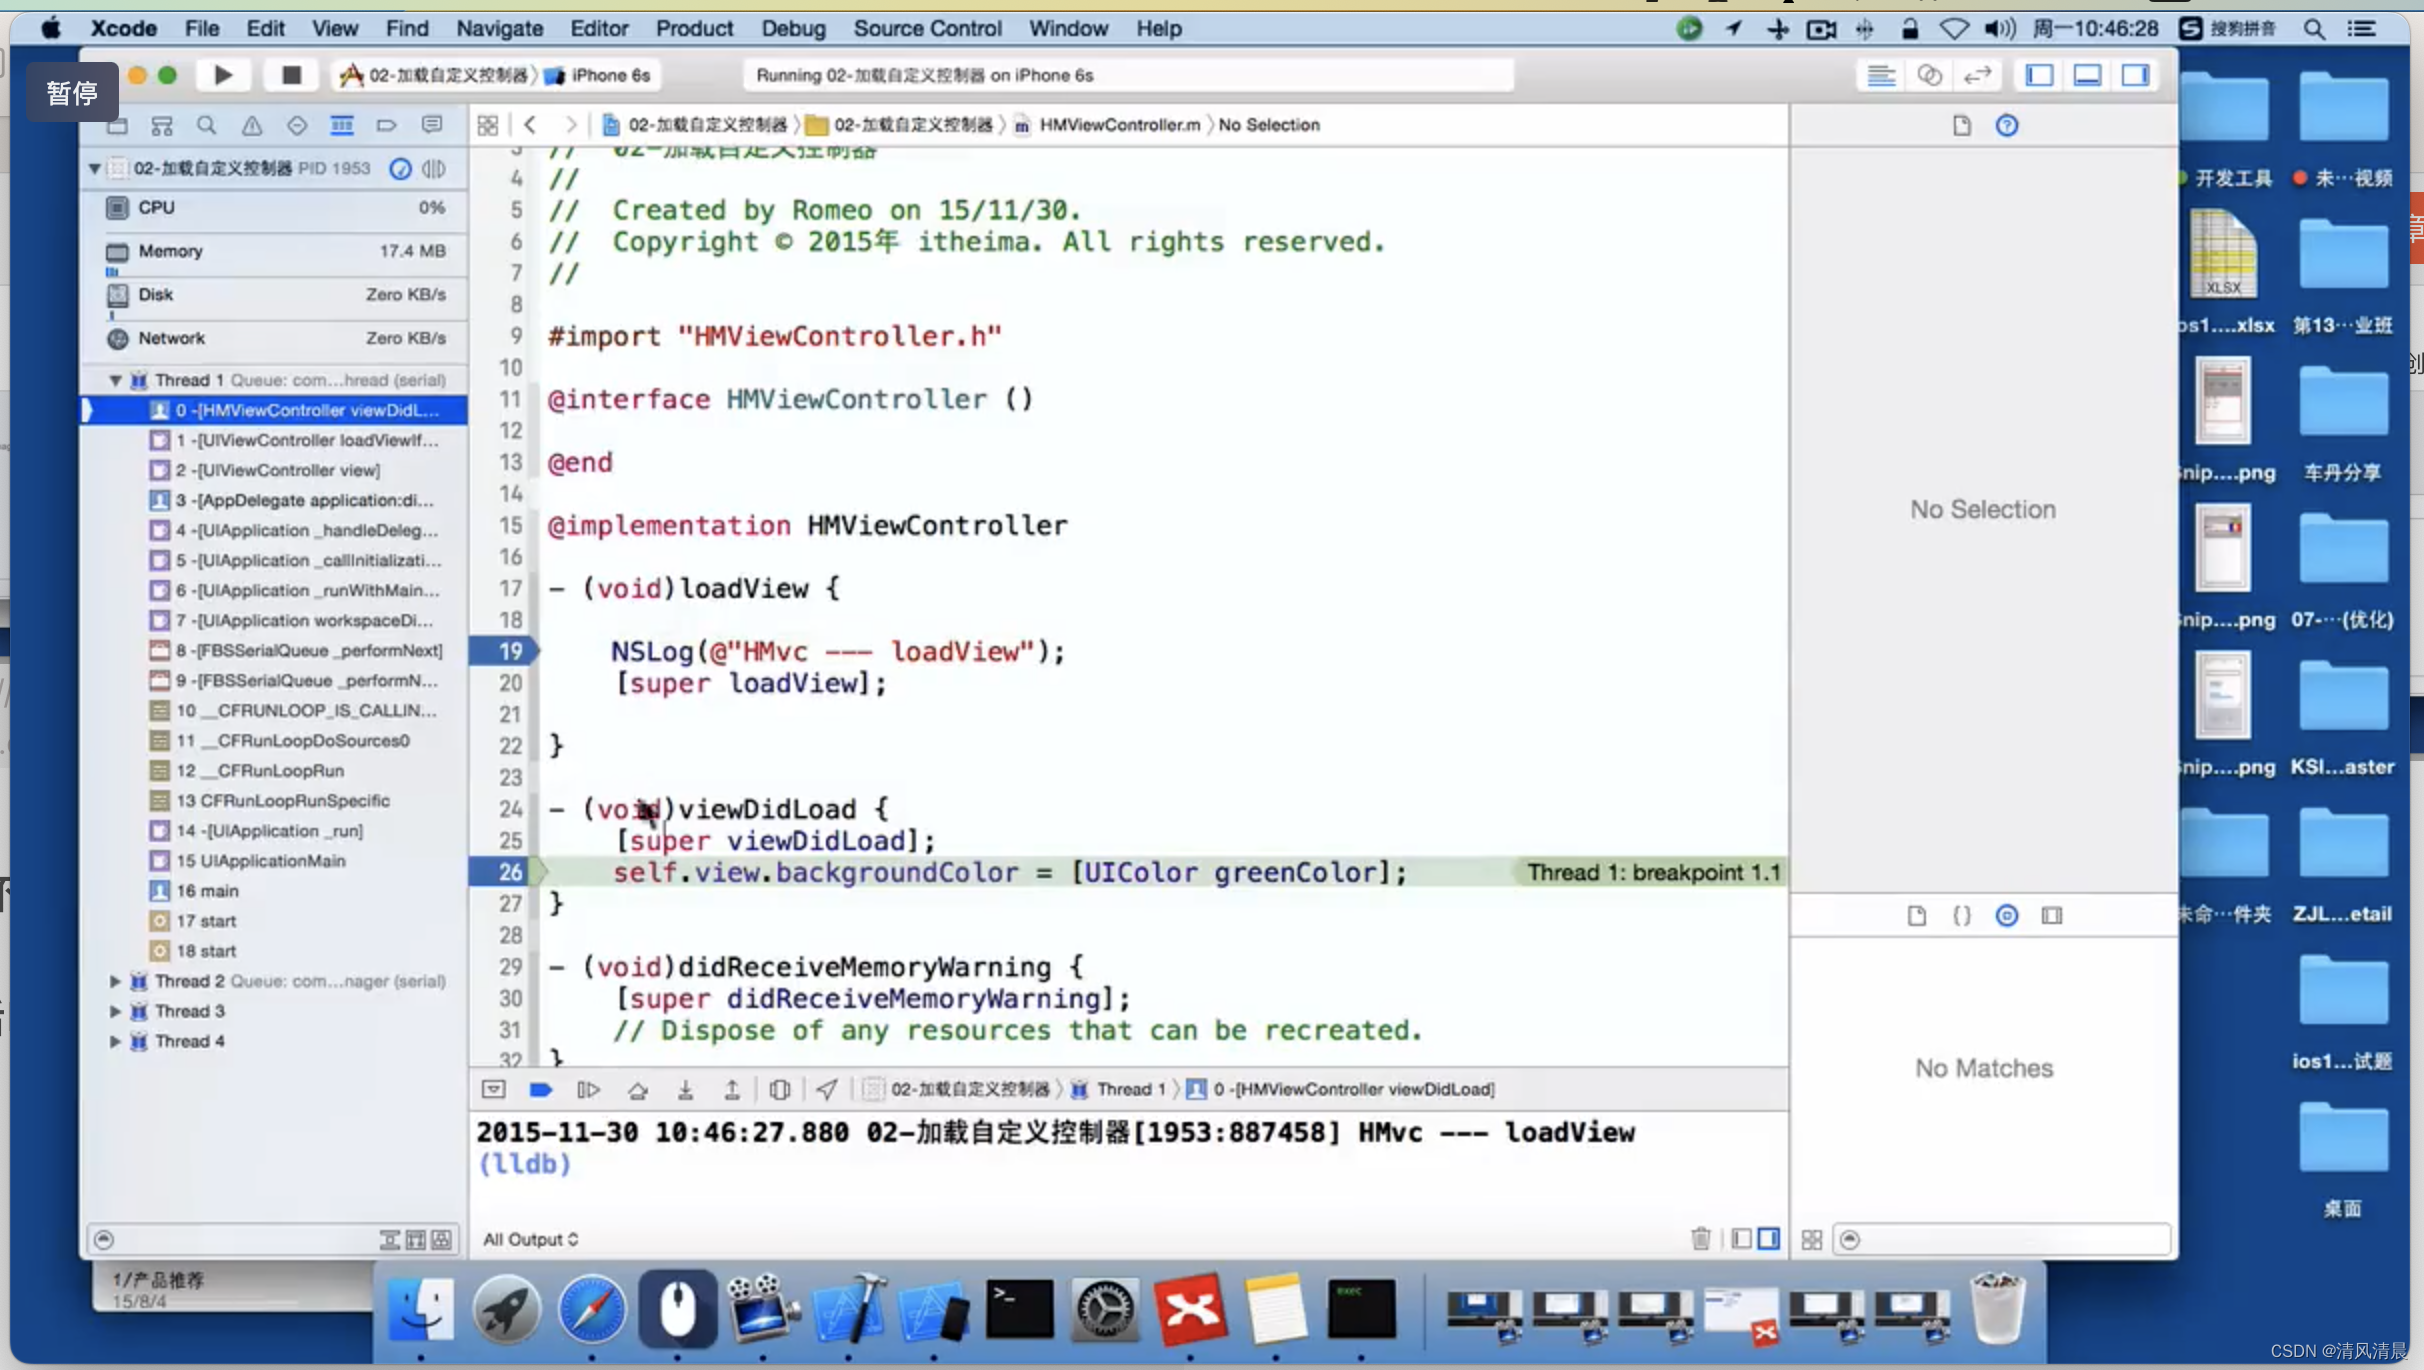Open the issue navigator warning icon
Image resolution: width=2424 pixels, height=1370 pixels.
tap(252, 125)
